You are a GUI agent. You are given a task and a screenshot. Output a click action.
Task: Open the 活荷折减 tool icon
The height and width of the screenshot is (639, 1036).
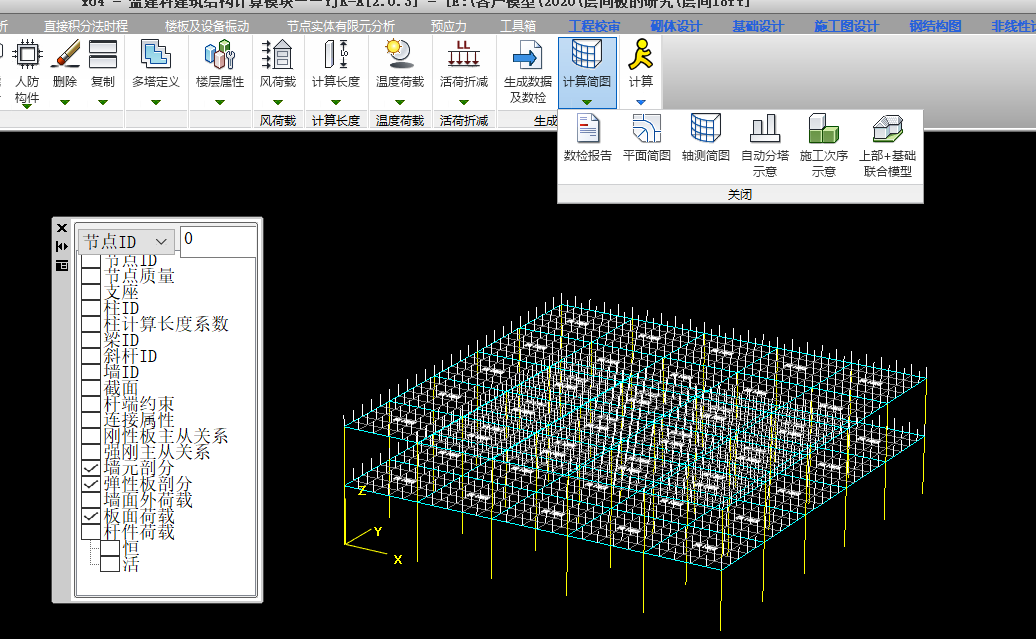(464, 54)
